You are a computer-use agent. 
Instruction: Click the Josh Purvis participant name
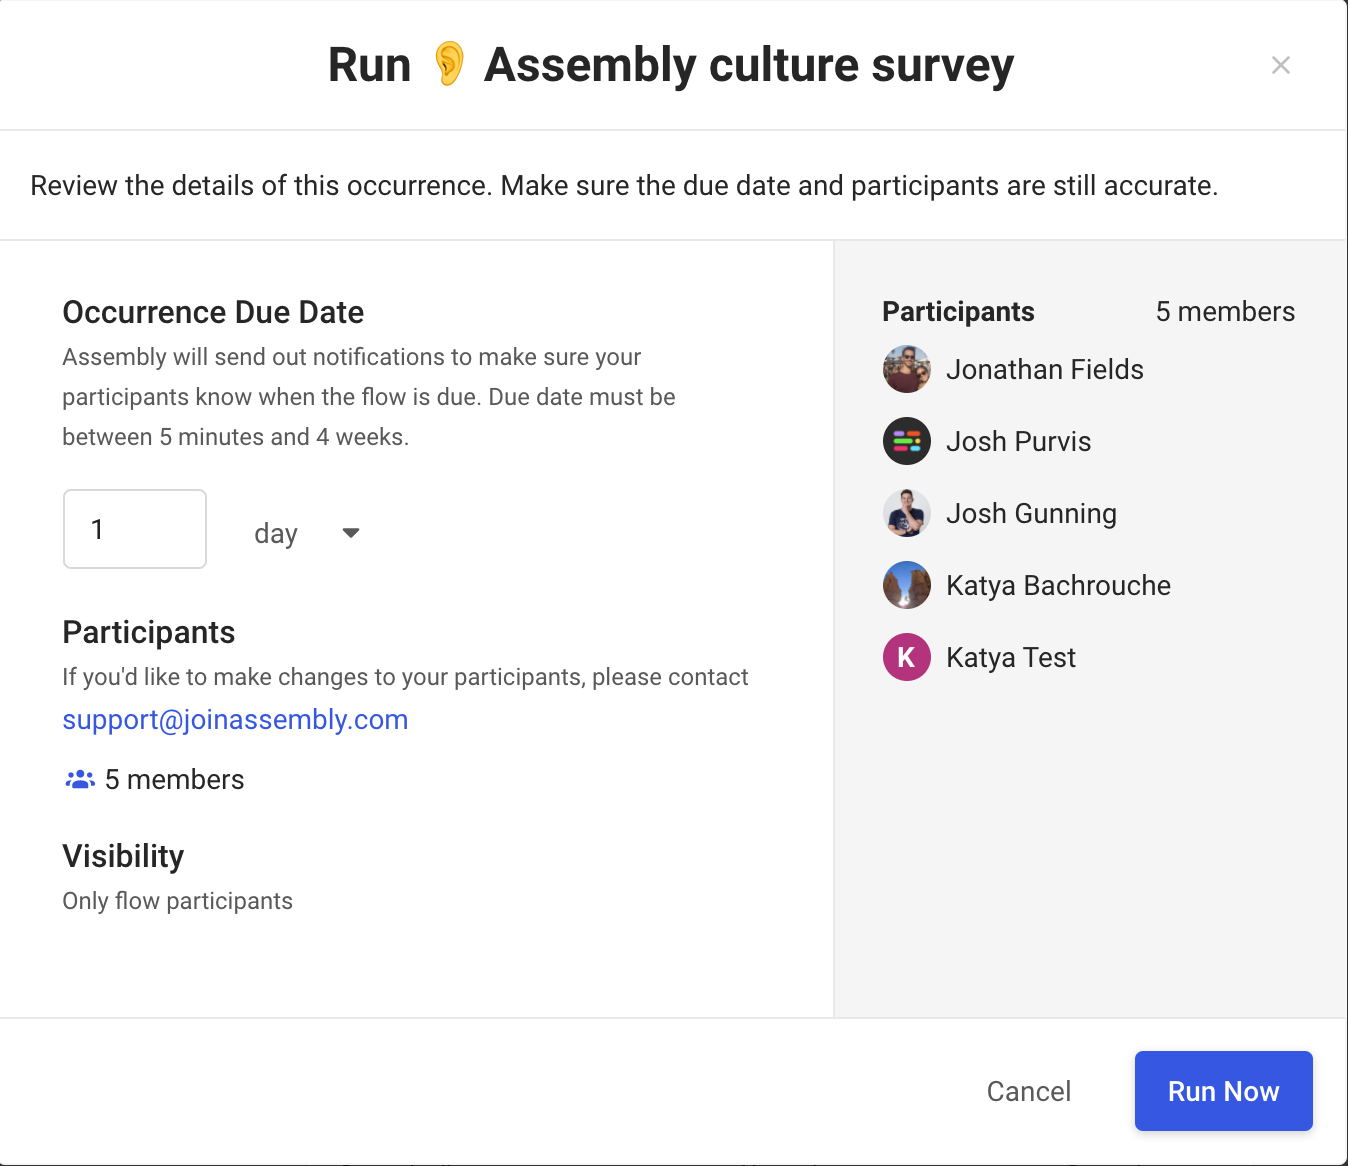(x=1018, y=441)
